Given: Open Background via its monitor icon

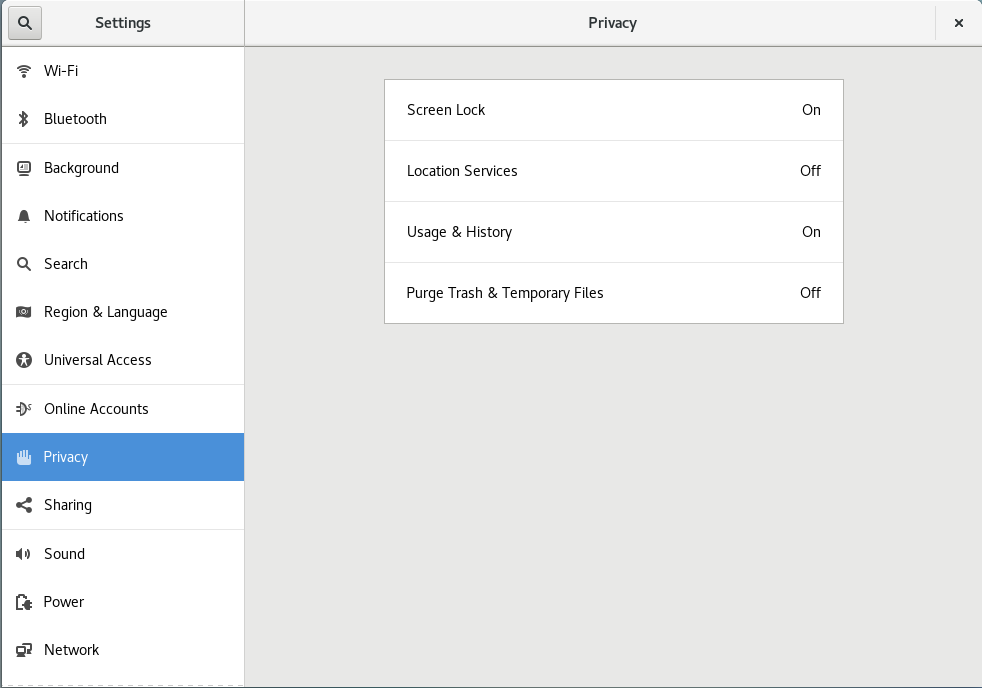Looking at the screenshot, I should point(24,168).
